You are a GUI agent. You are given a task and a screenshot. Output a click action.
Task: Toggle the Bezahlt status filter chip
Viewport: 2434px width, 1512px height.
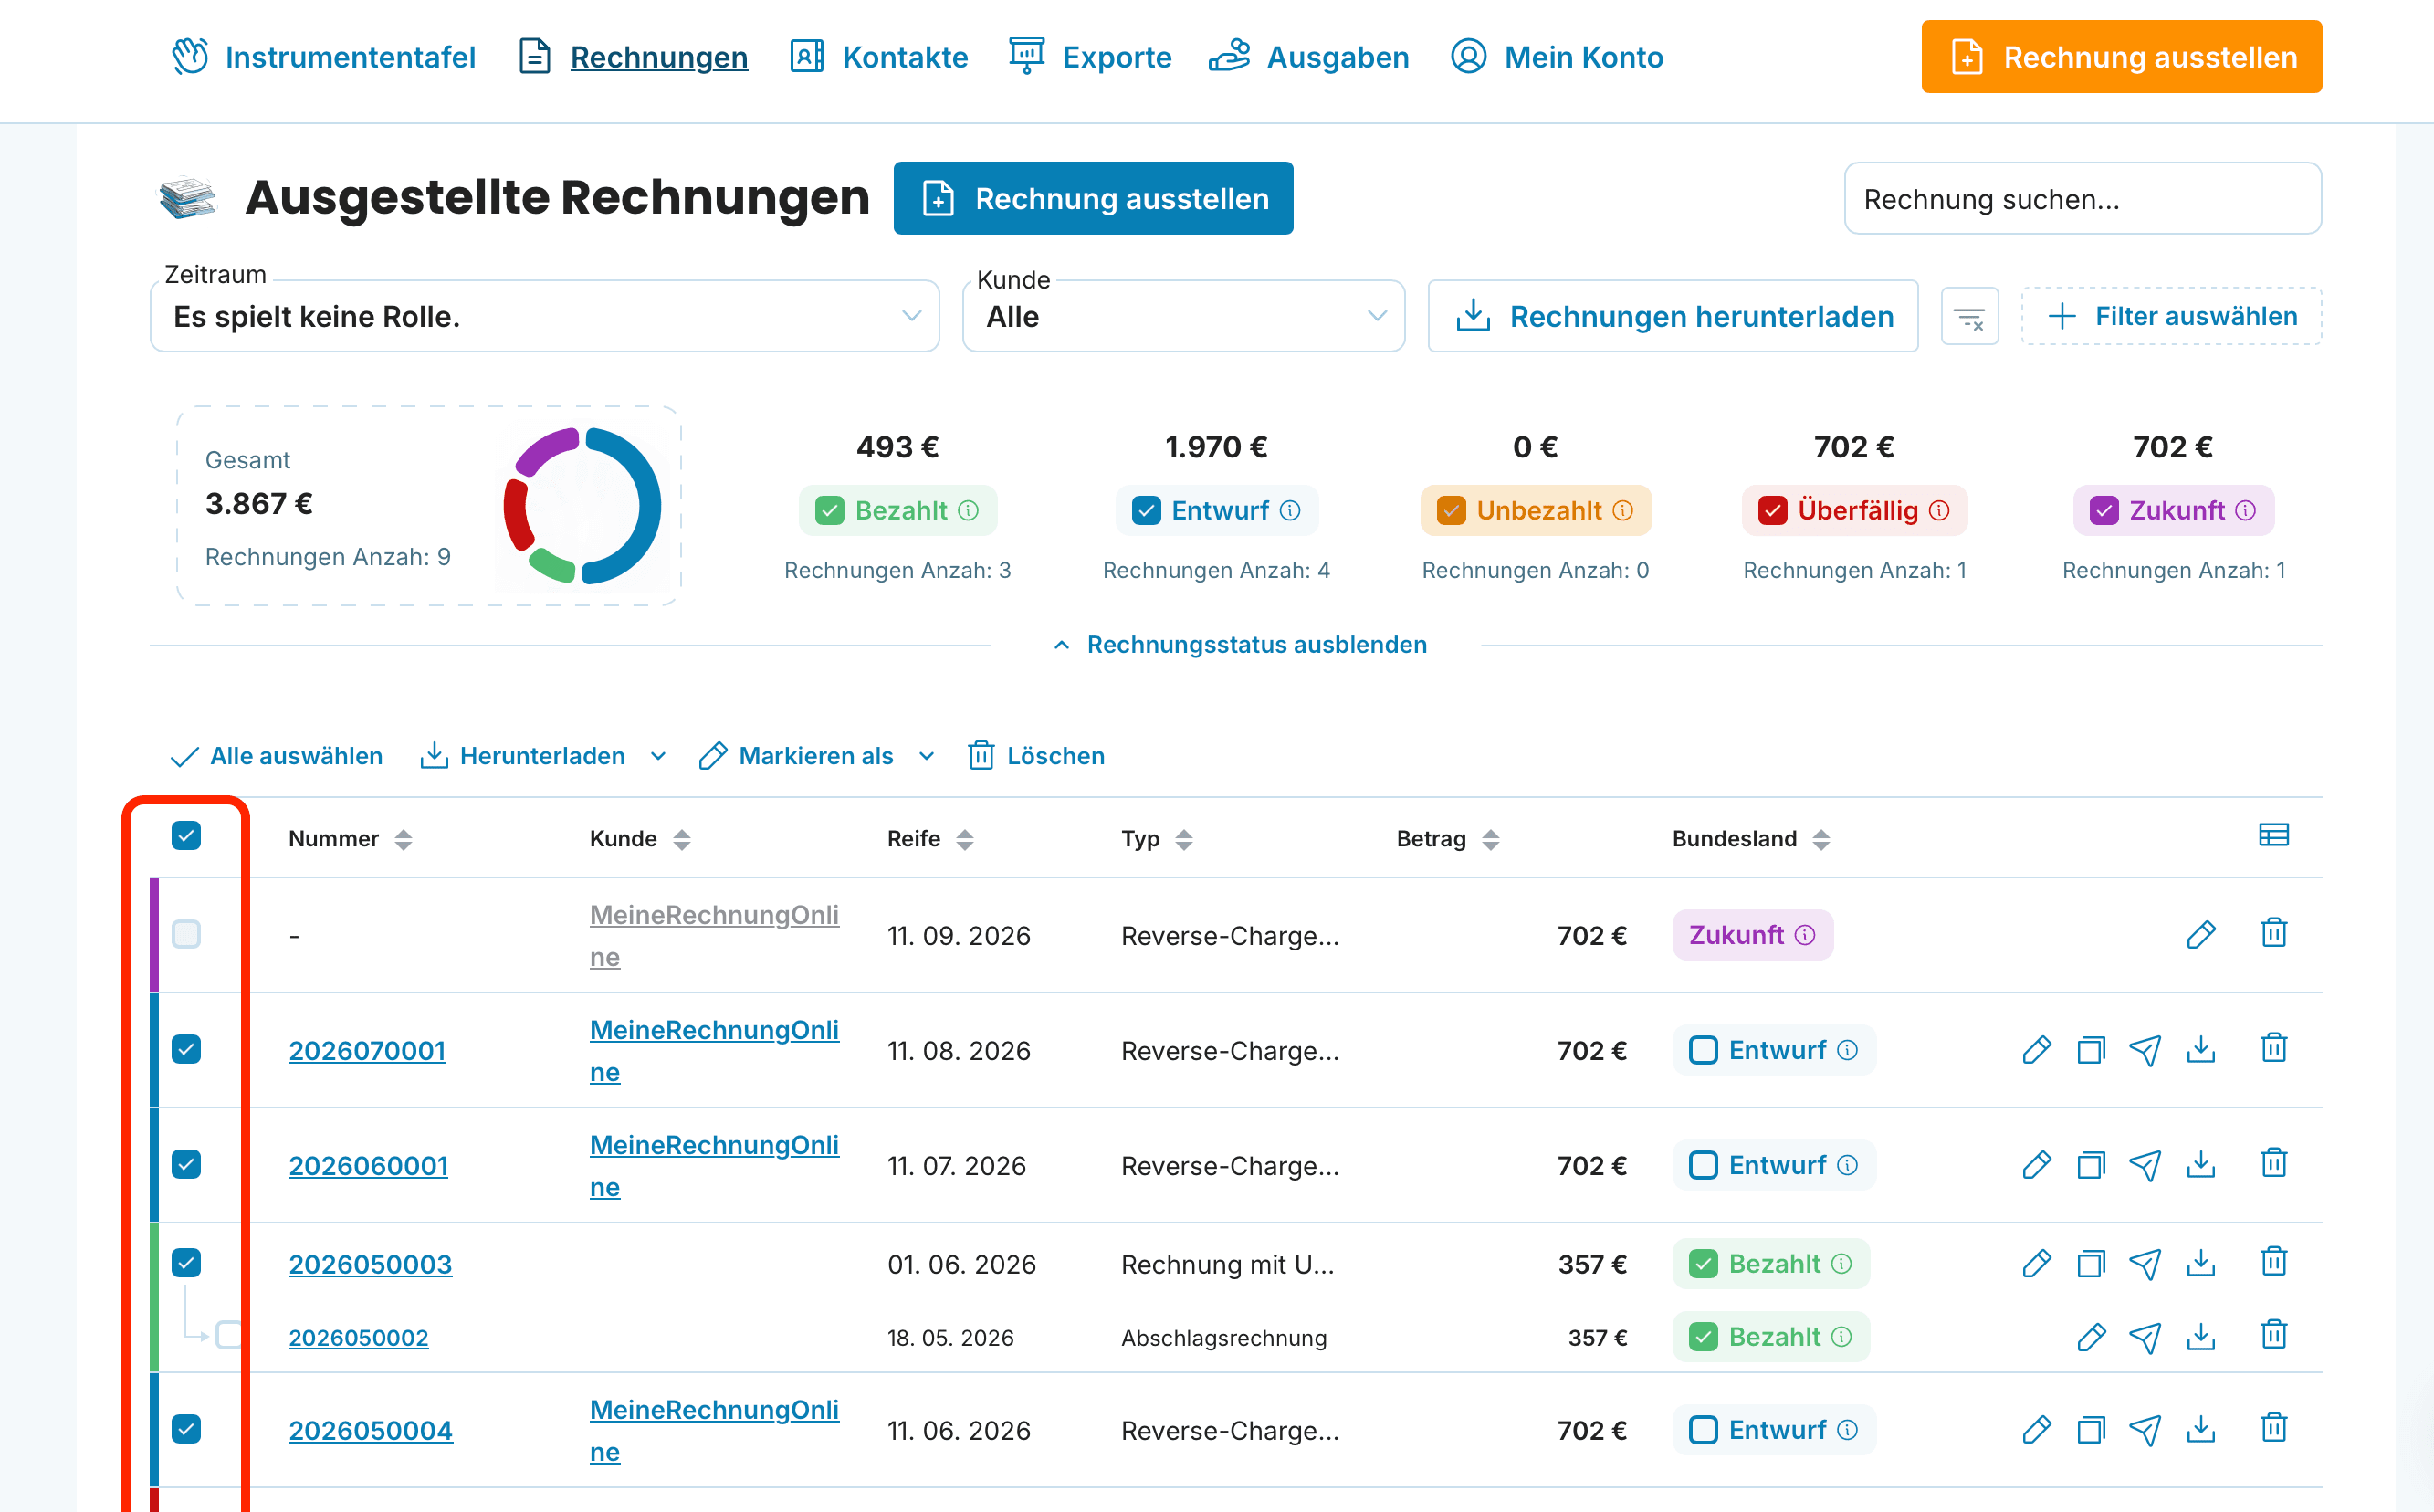click(x=897, y=511)
